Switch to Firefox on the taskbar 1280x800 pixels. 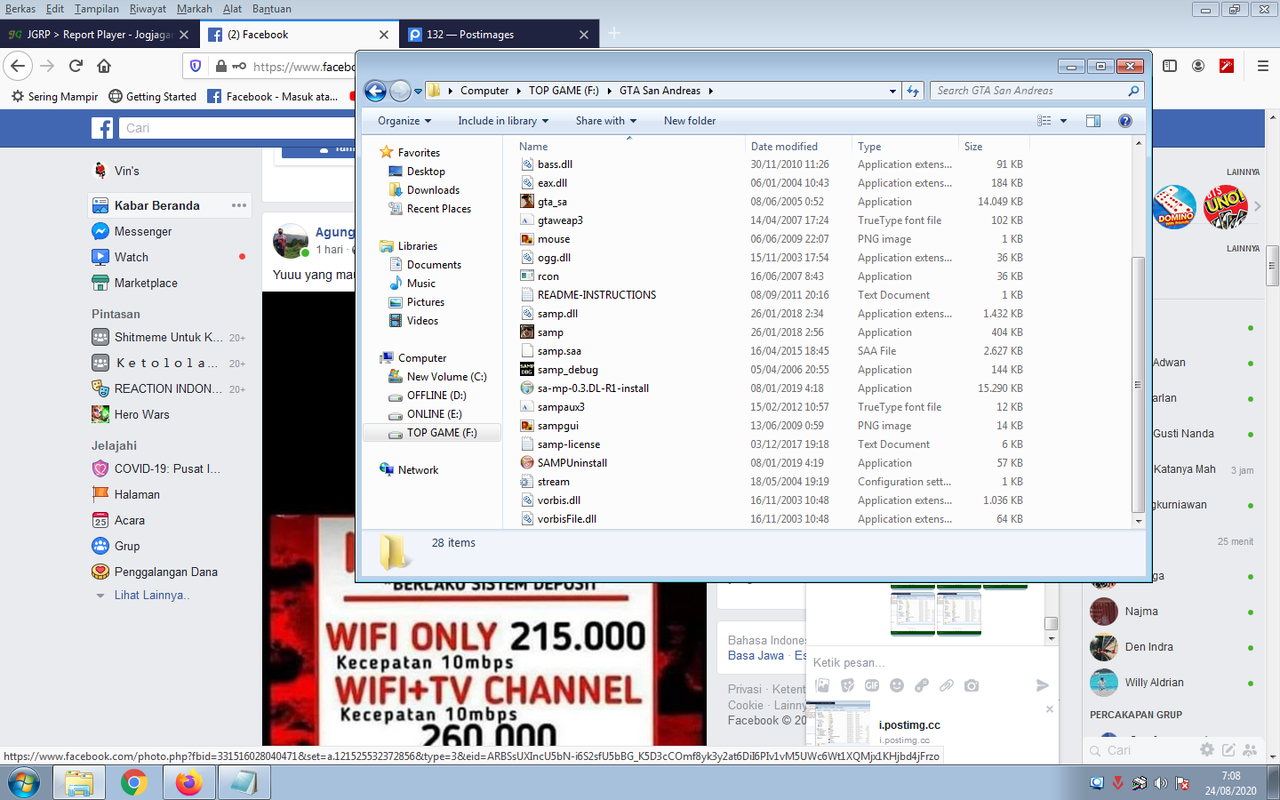[x=188, y=782]
